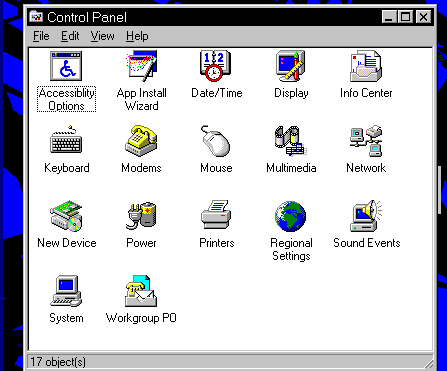This screenshot has width=447, height=371.
Task: Select the System computer icon
Action: (66, 291)
